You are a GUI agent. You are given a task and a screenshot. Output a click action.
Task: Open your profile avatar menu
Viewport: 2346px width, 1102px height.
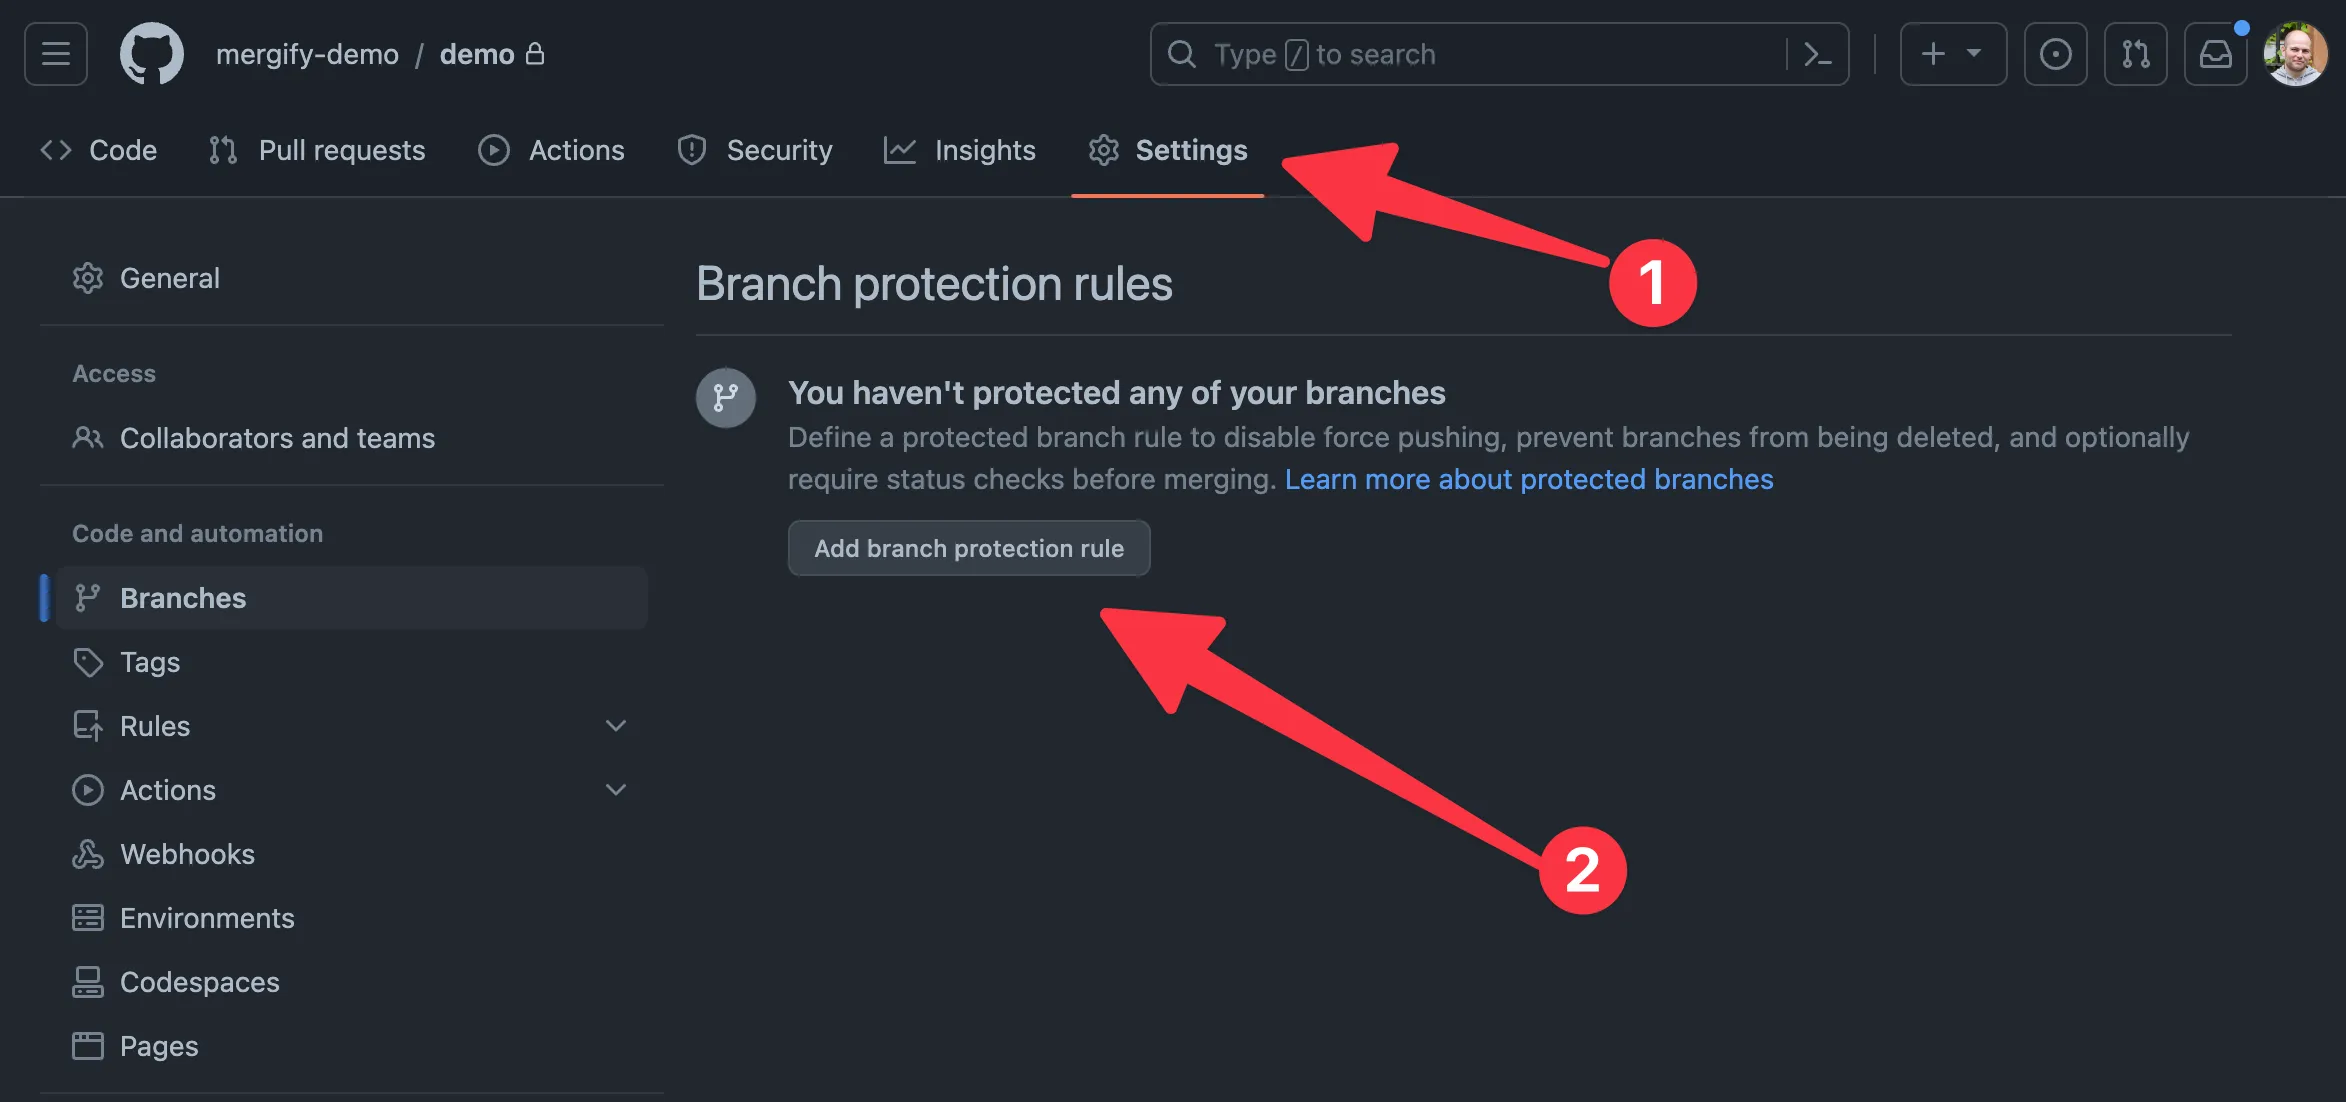[x=2295, y=53]
